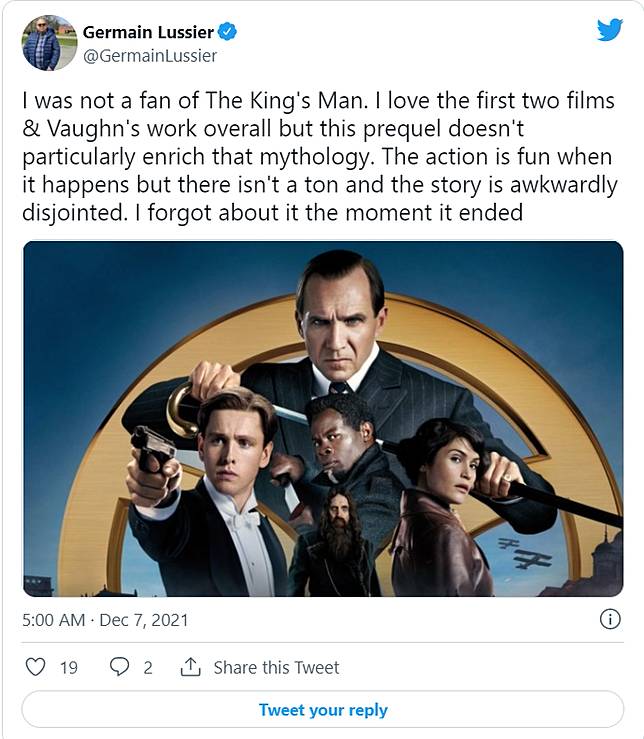Open the Twitter bird logo
This screenshot has height=739, width=644.
609,30
